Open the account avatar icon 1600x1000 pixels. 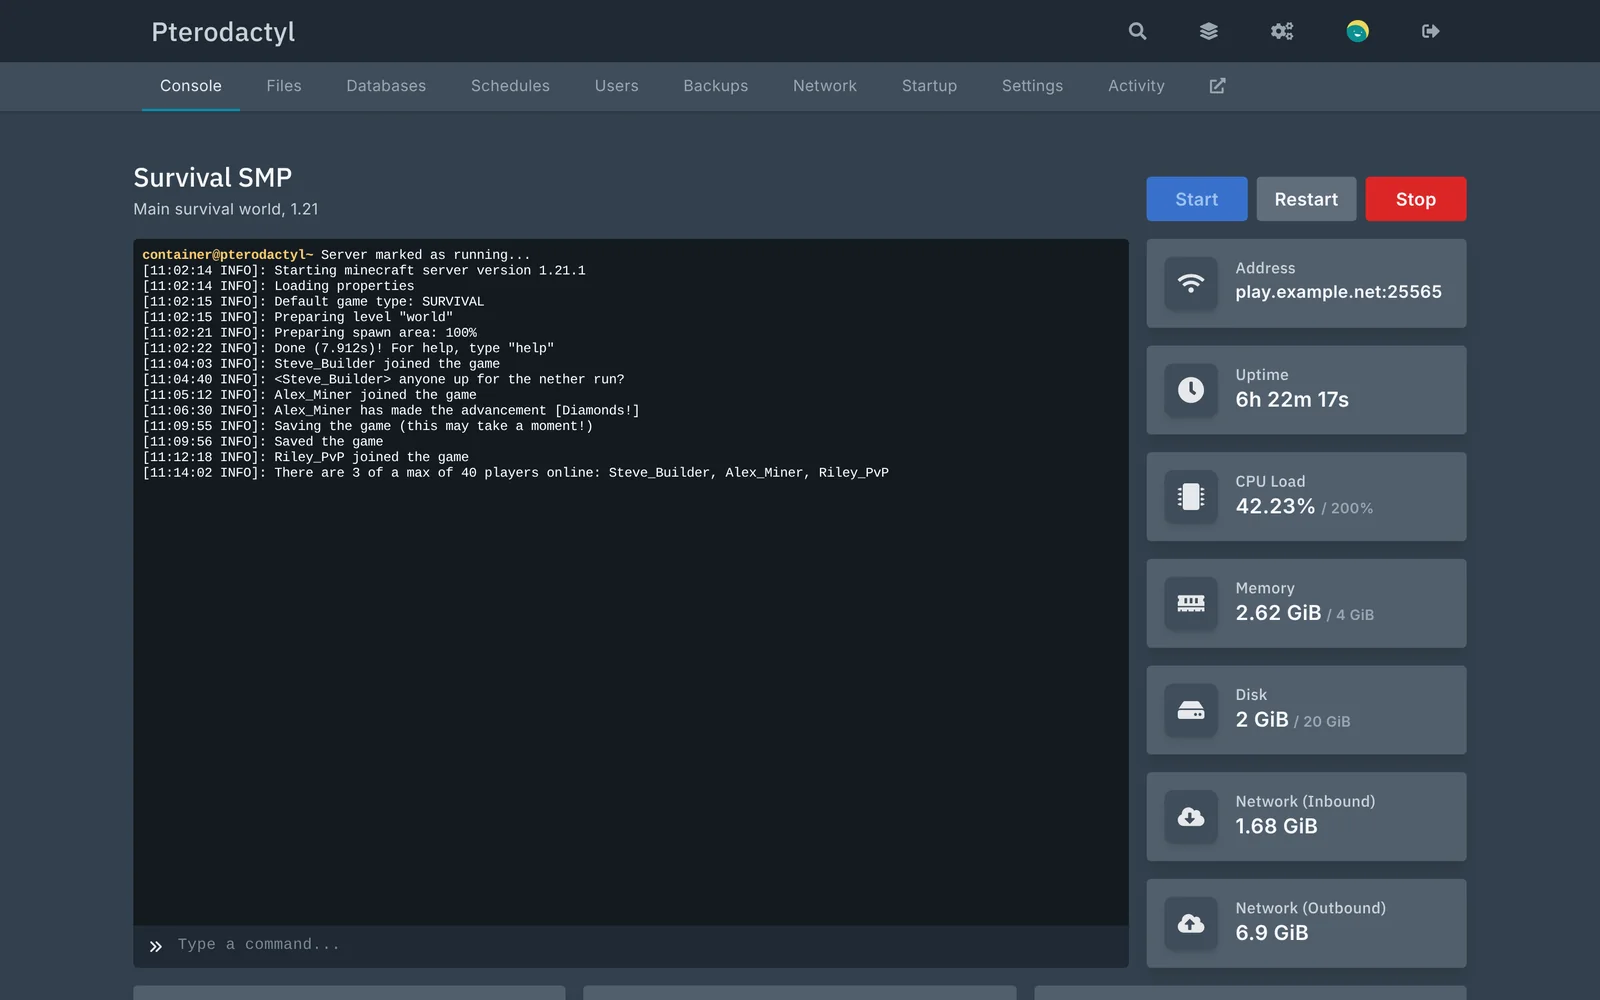point(1357,31)
